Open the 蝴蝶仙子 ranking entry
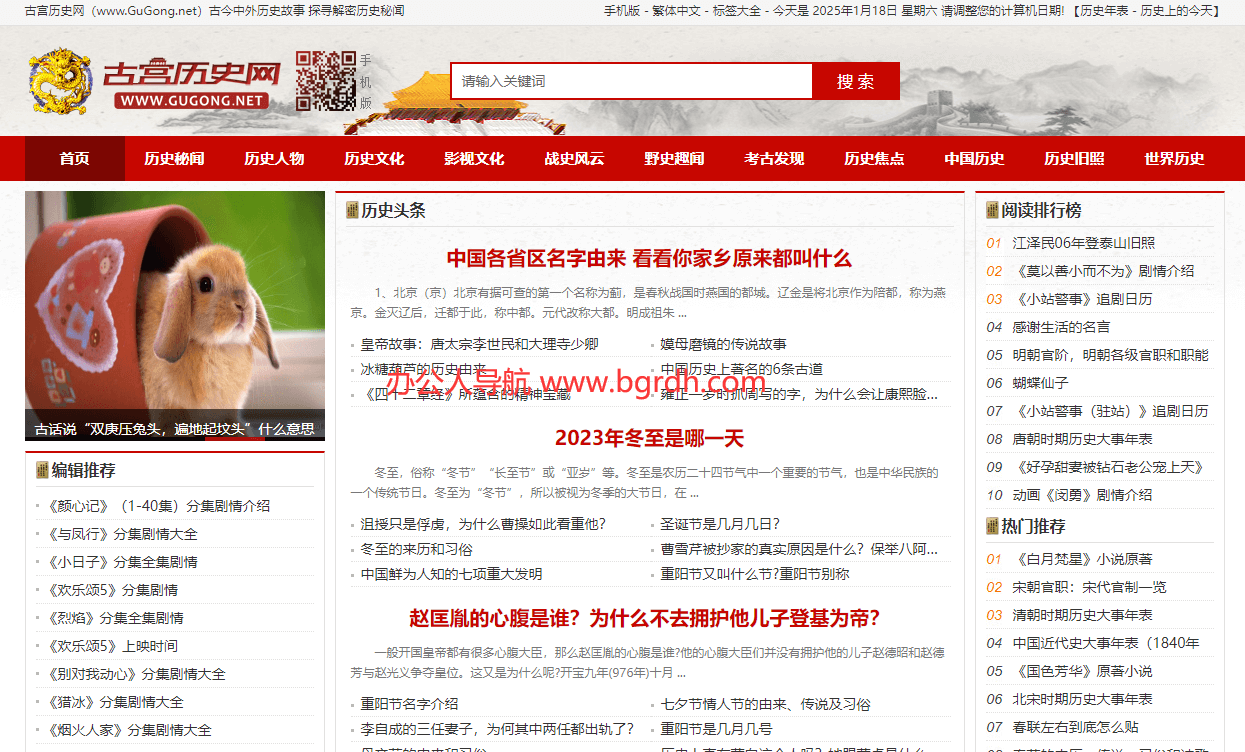This screenshot has width=1245, height=752. [1040, 383]
